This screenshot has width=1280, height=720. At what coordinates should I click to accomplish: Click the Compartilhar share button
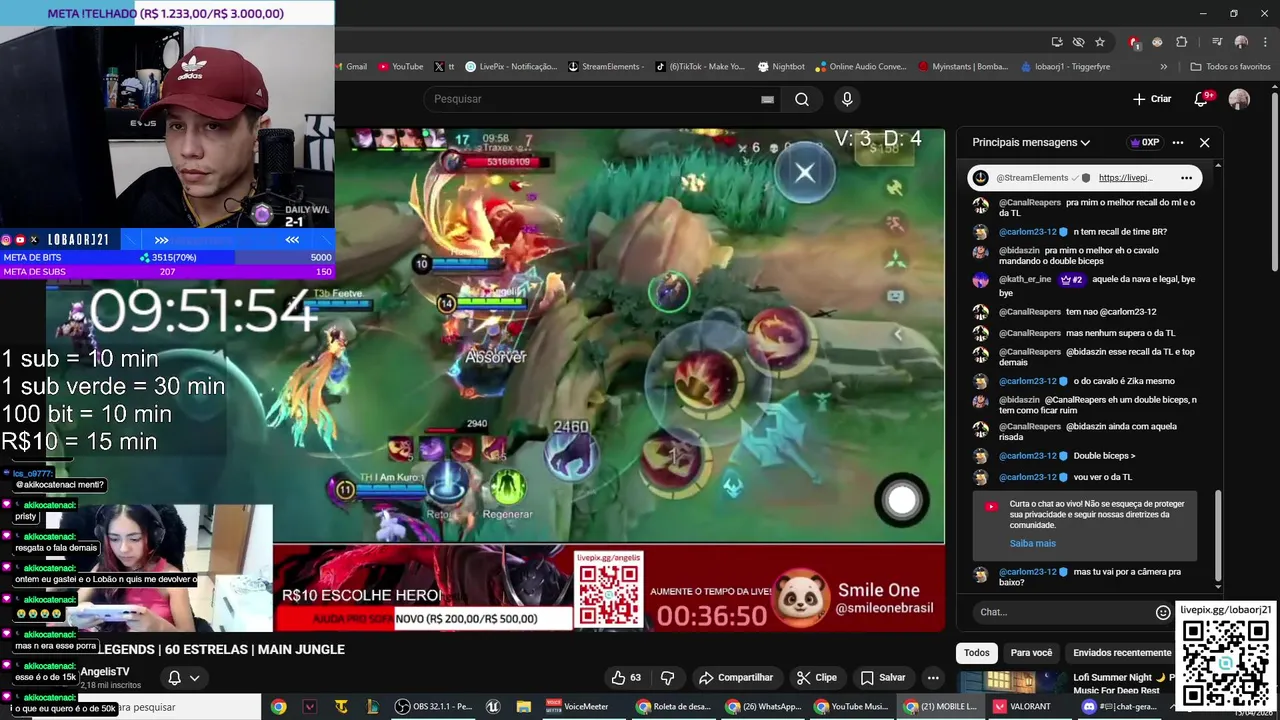(736, 677)
